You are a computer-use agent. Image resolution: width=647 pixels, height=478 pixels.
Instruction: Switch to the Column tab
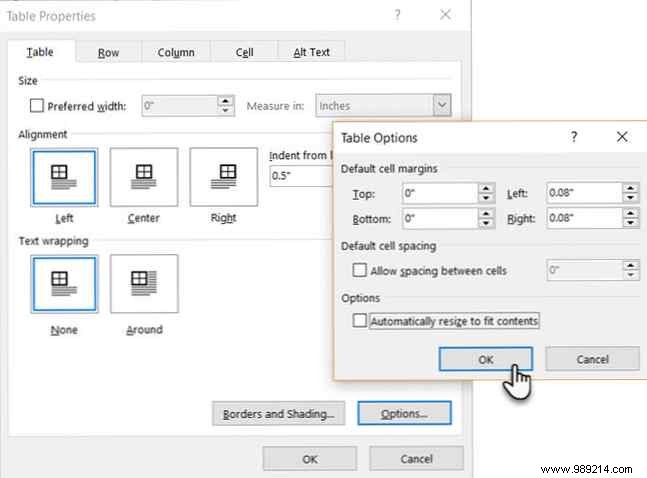point(176,52)
